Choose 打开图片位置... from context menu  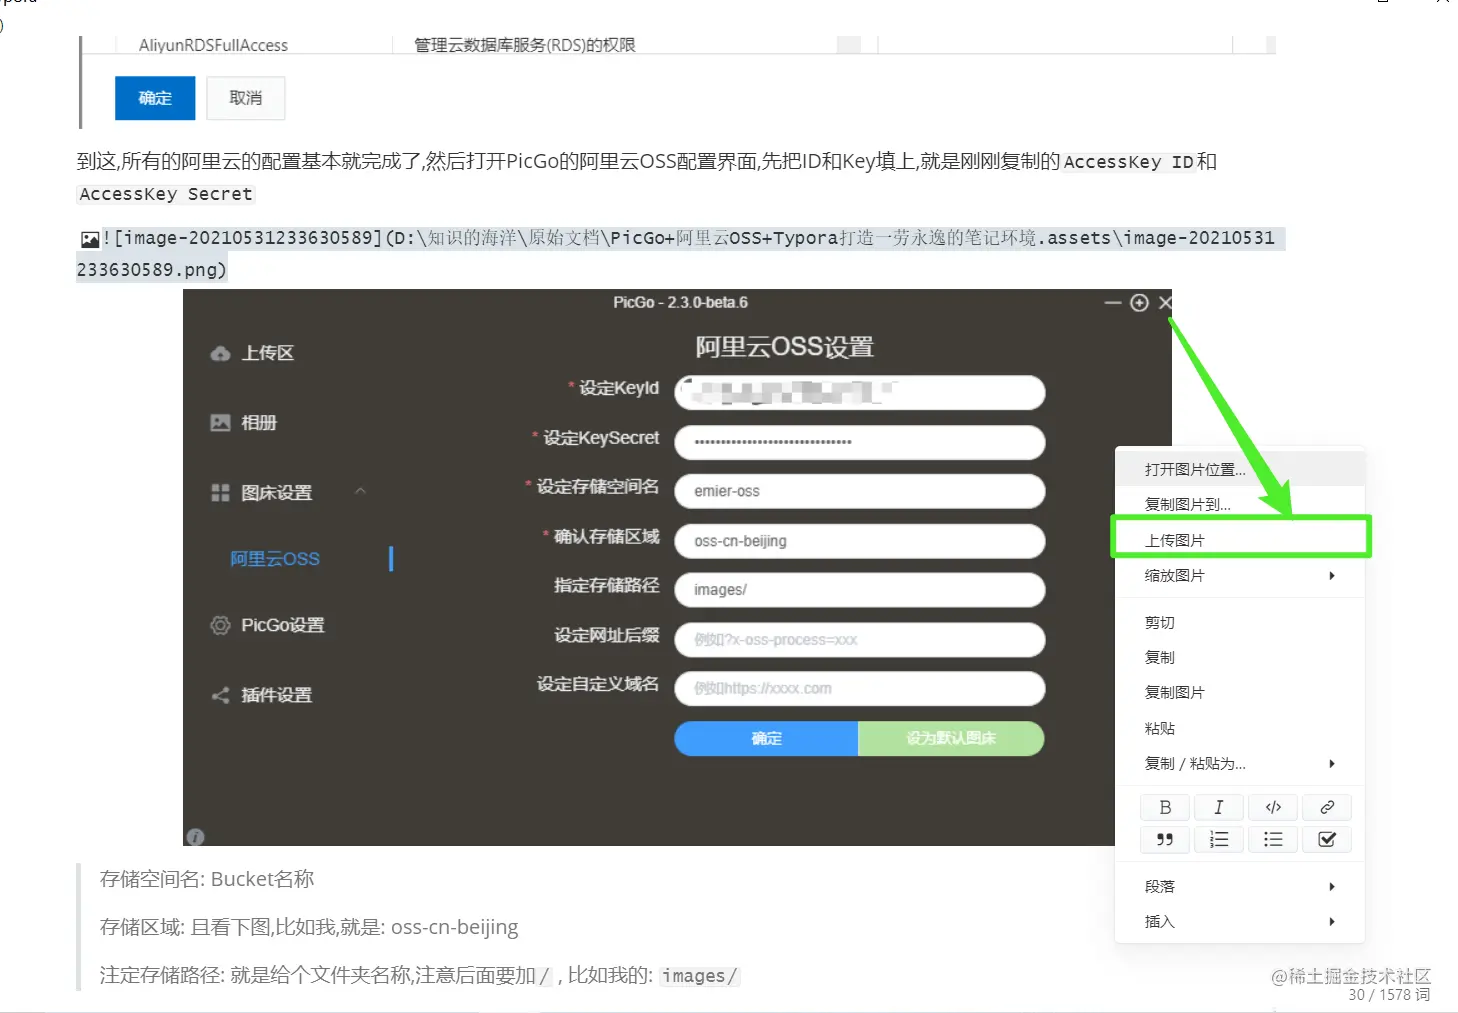1240,469
